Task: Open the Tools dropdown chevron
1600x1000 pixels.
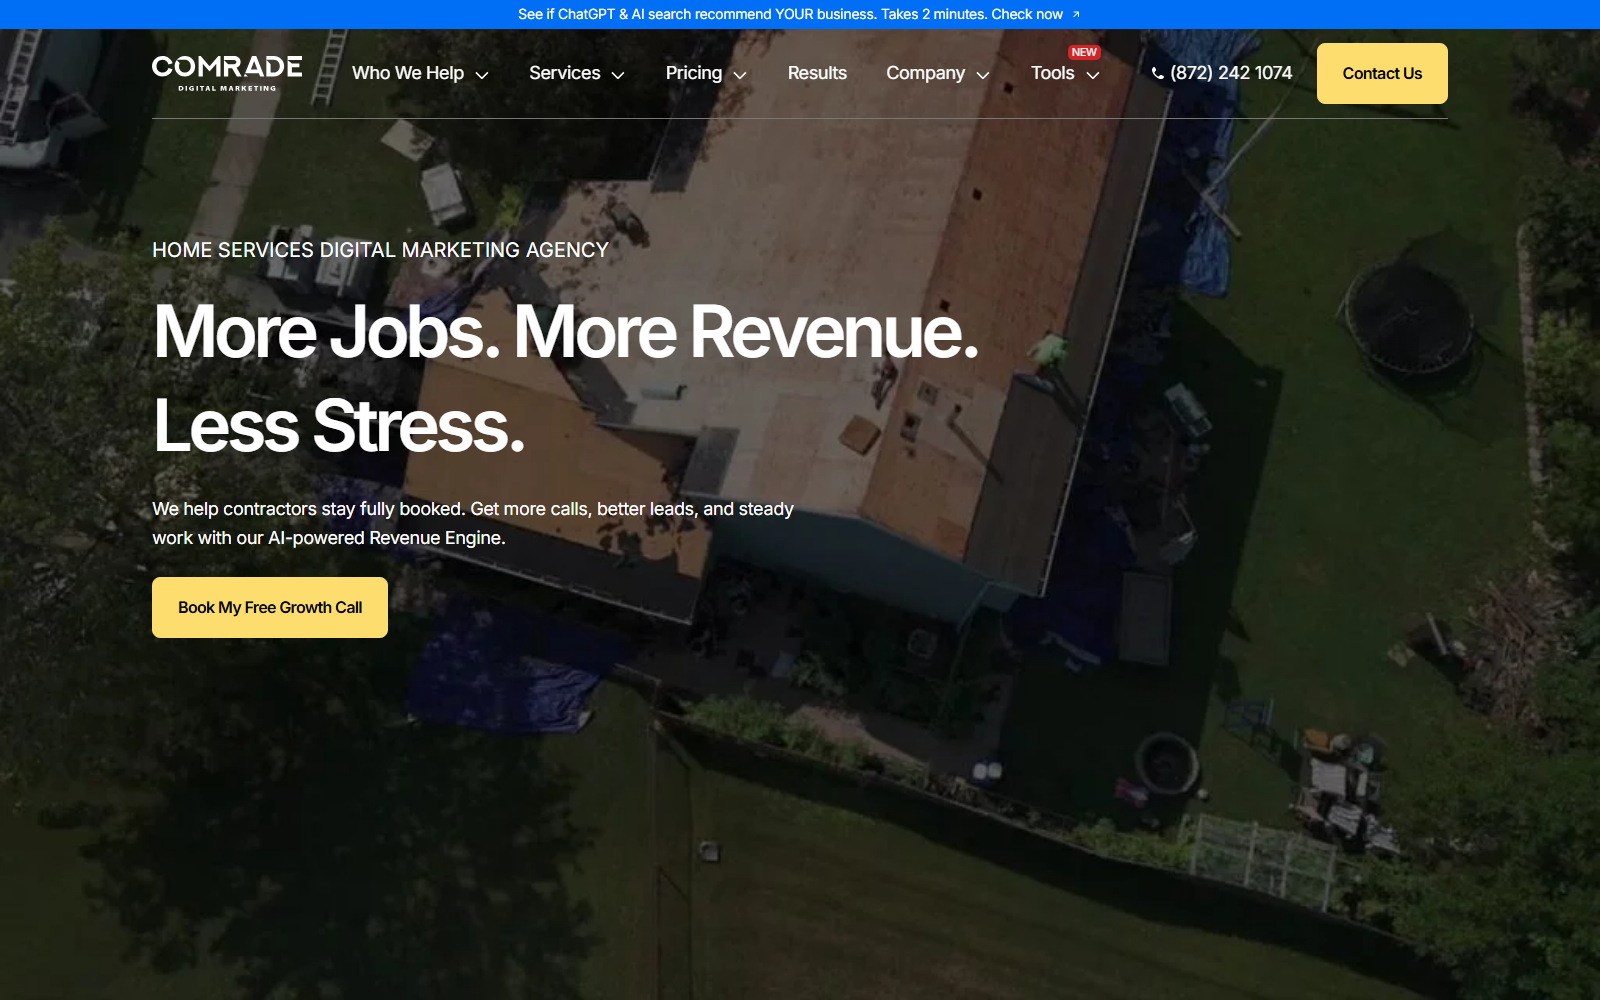Action: tap(1093, 75)
